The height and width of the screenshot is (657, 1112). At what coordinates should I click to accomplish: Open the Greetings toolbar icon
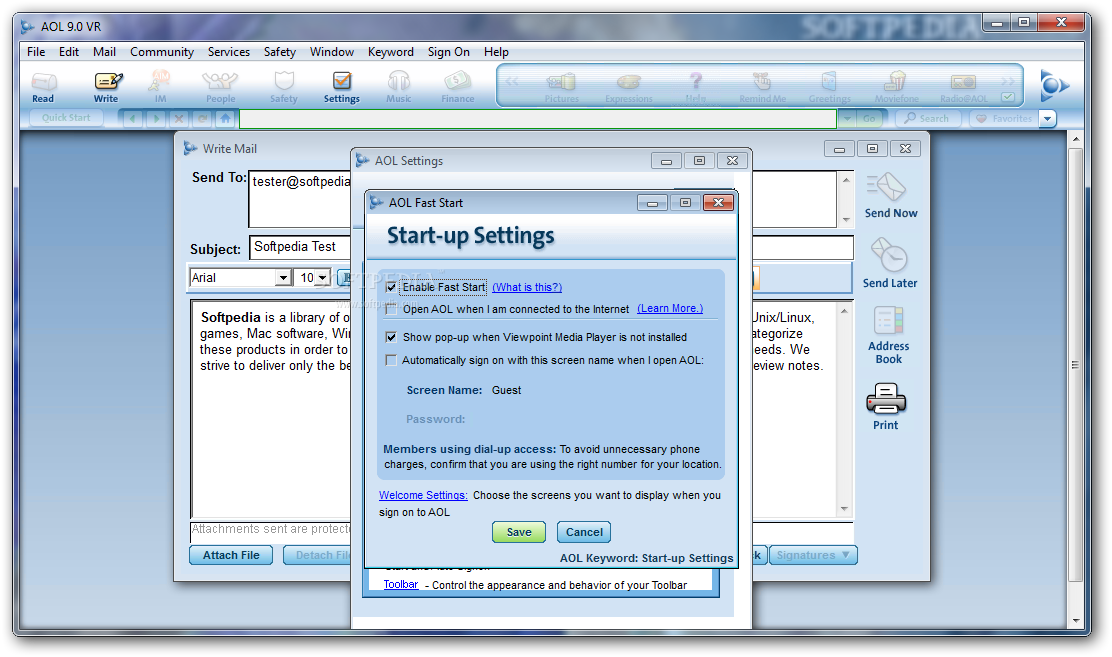pyautogui.click(x=830, y=88)
